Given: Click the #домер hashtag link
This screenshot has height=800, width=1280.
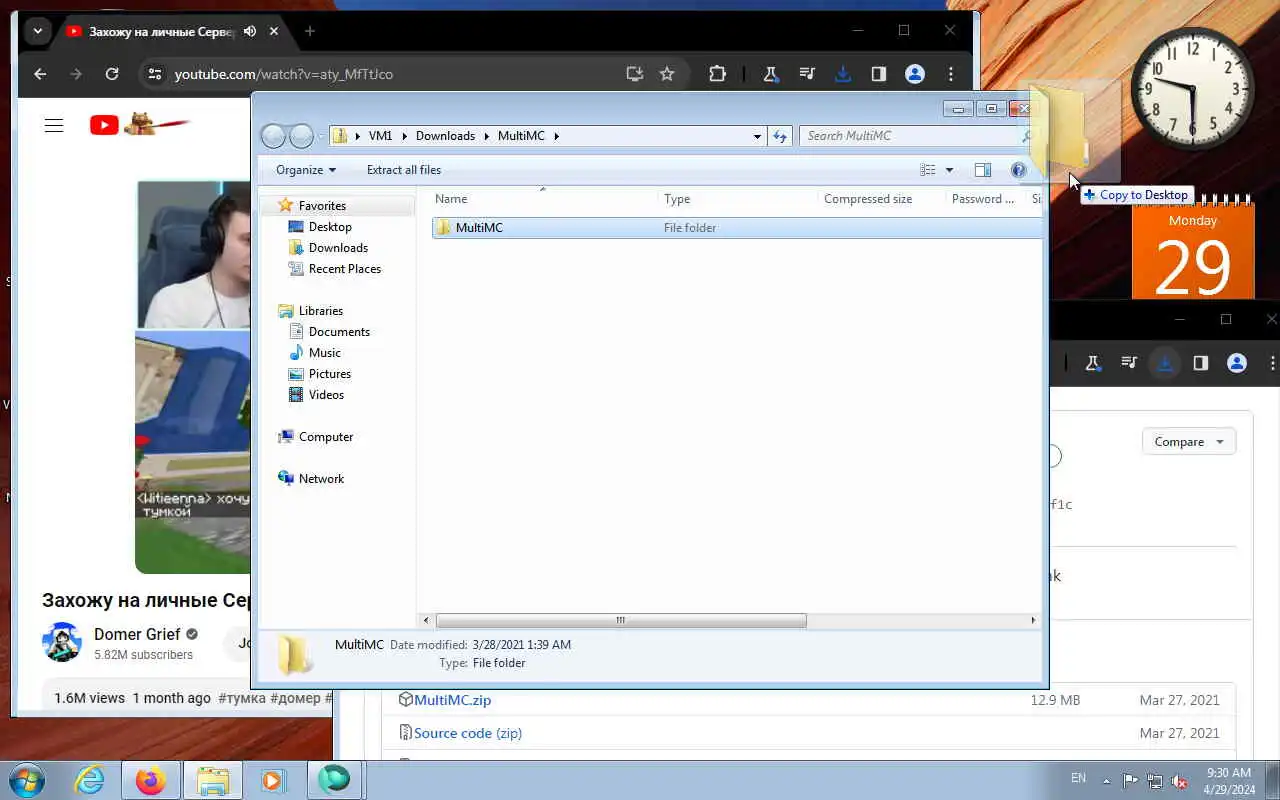Looking at the screenshot, I should 295,698.
